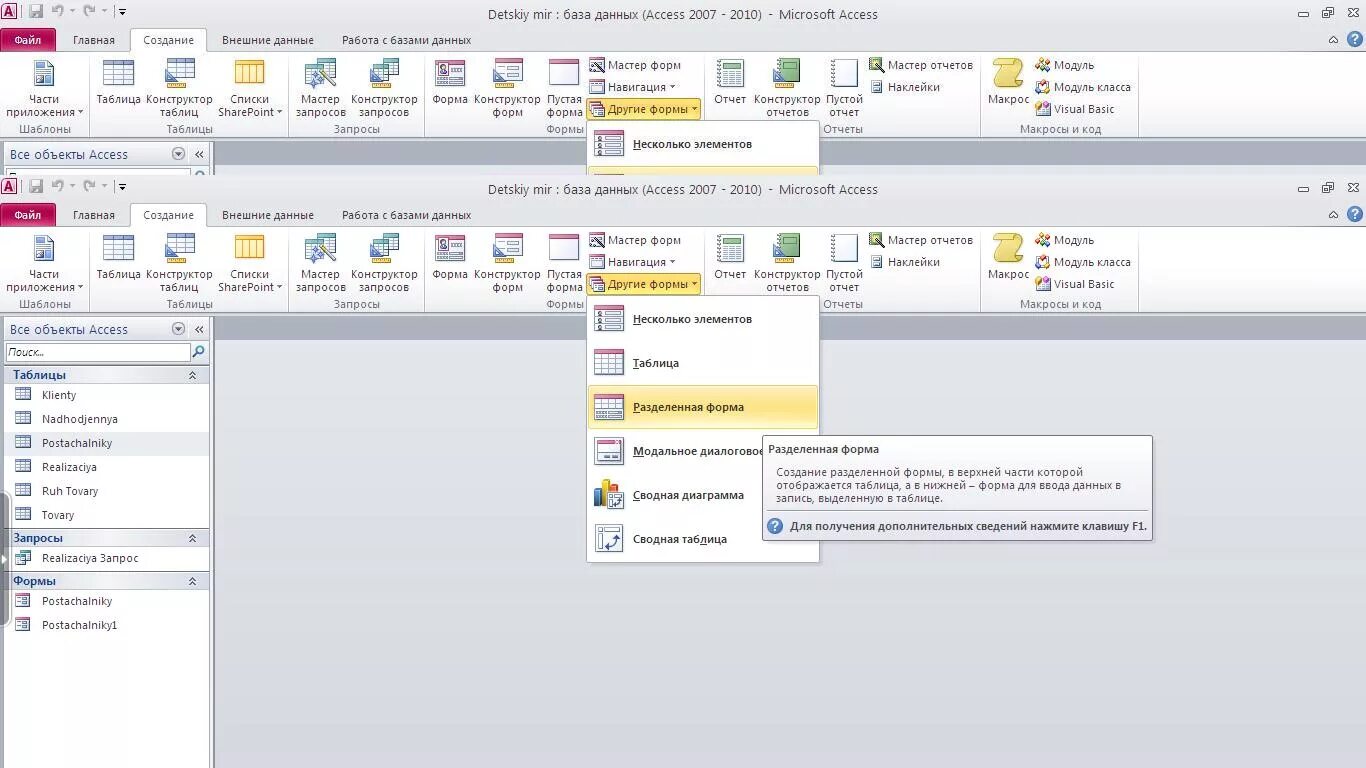Click Макрос icon in lower window

coord(1008,257)
